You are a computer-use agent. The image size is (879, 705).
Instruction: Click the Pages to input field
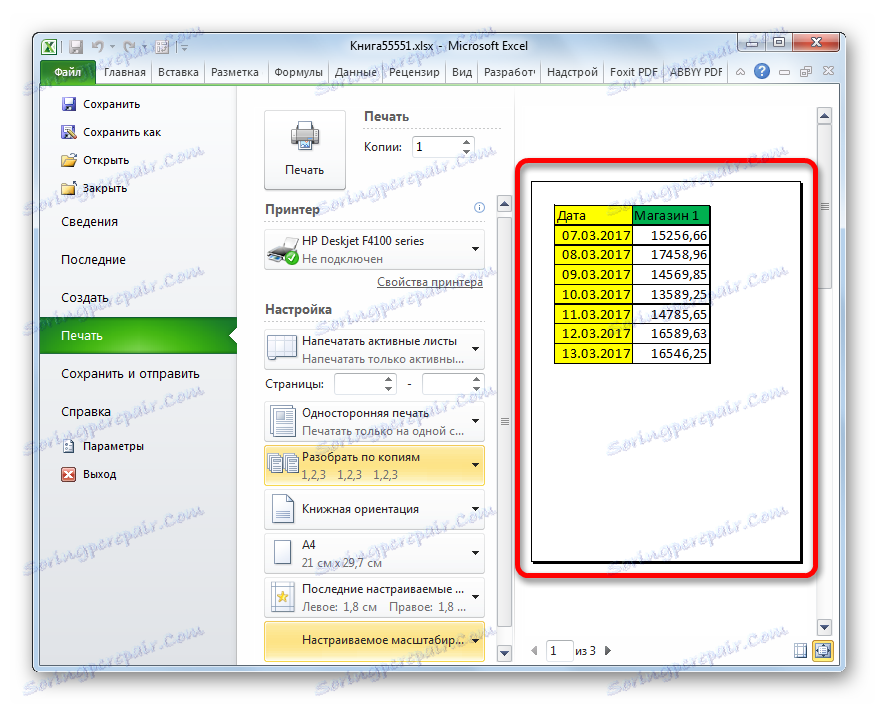(x=446, y=384)
